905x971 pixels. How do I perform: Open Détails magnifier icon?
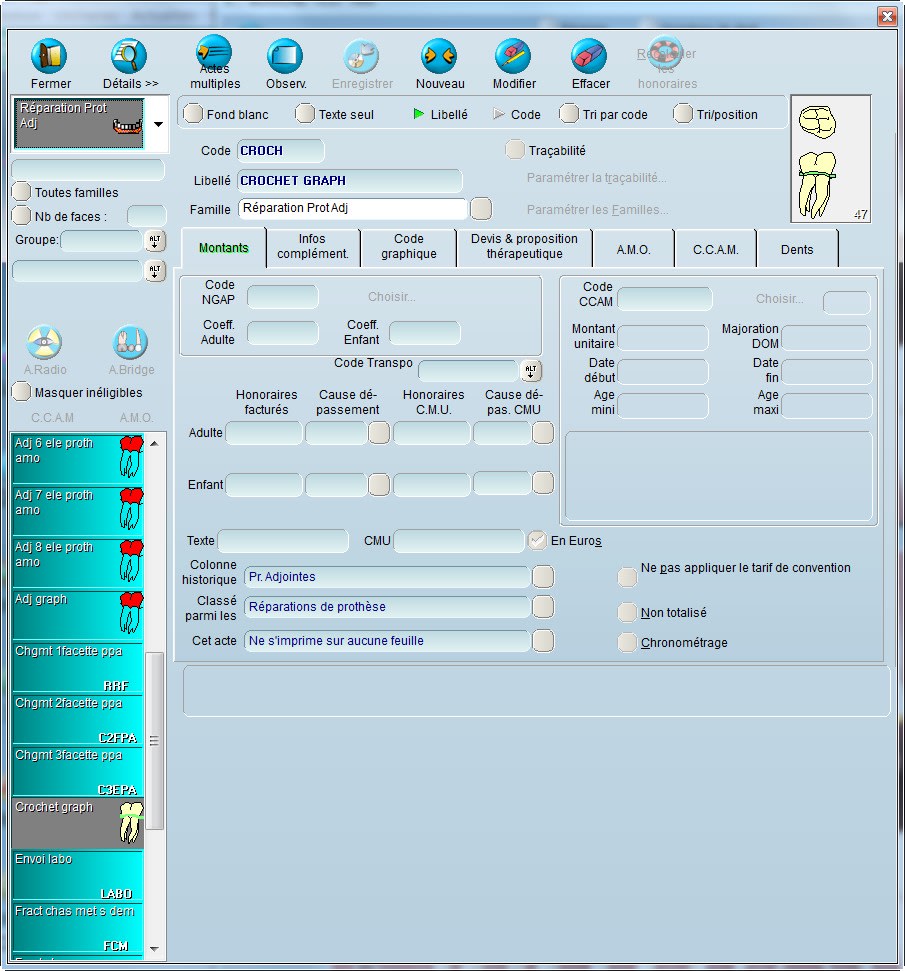coord(129,56)
